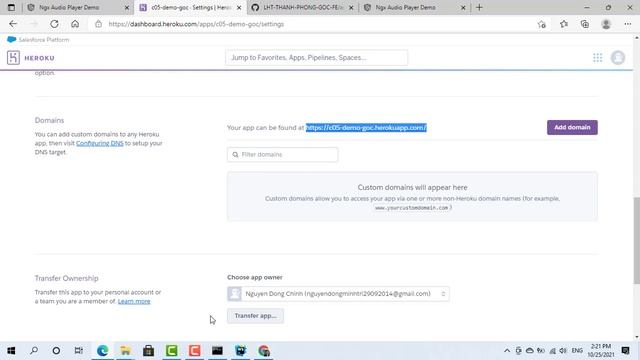Open Microsoft Store from taskbar

pyautogui.click(x=149, y=351)
